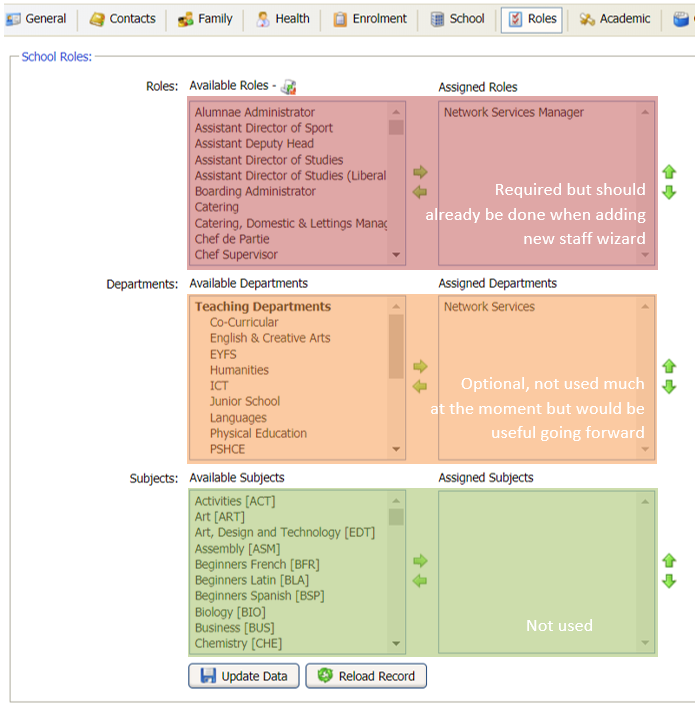The height and width of the screenshot is (711, 696).
Task: Assign selected department using right arrow
Action: 420,367
